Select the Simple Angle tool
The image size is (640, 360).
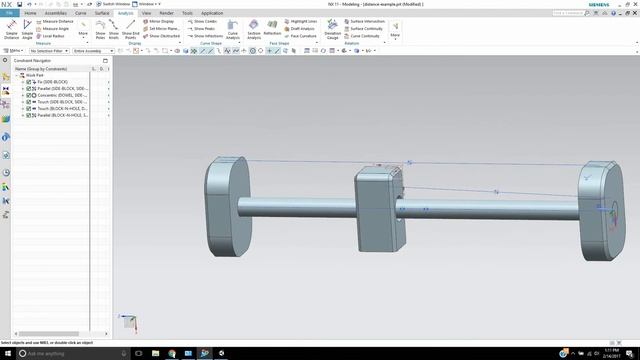tap(27, 29)
